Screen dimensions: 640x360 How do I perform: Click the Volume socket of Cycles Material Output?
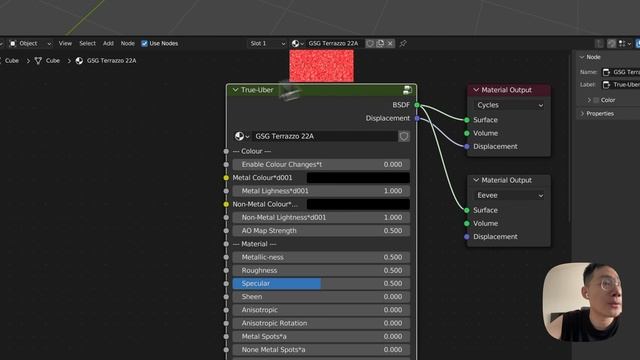(467, 133)
